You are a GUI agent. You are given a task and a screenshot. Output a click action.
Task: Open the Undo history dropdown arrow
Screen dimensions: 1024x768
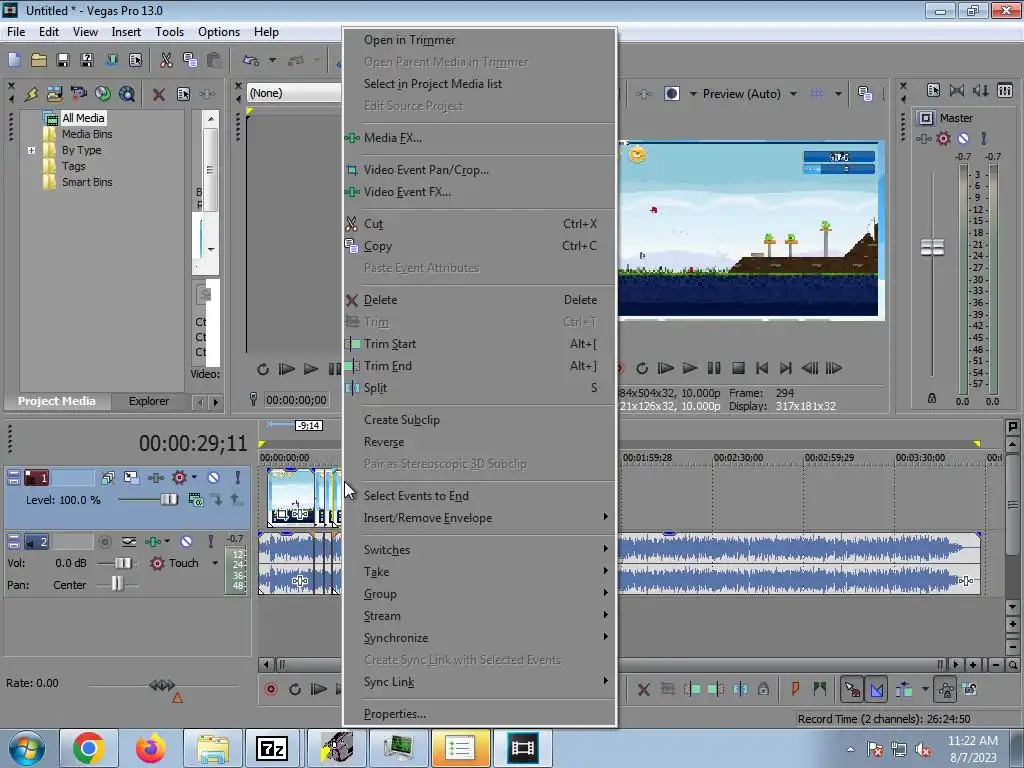coord(272,61)
